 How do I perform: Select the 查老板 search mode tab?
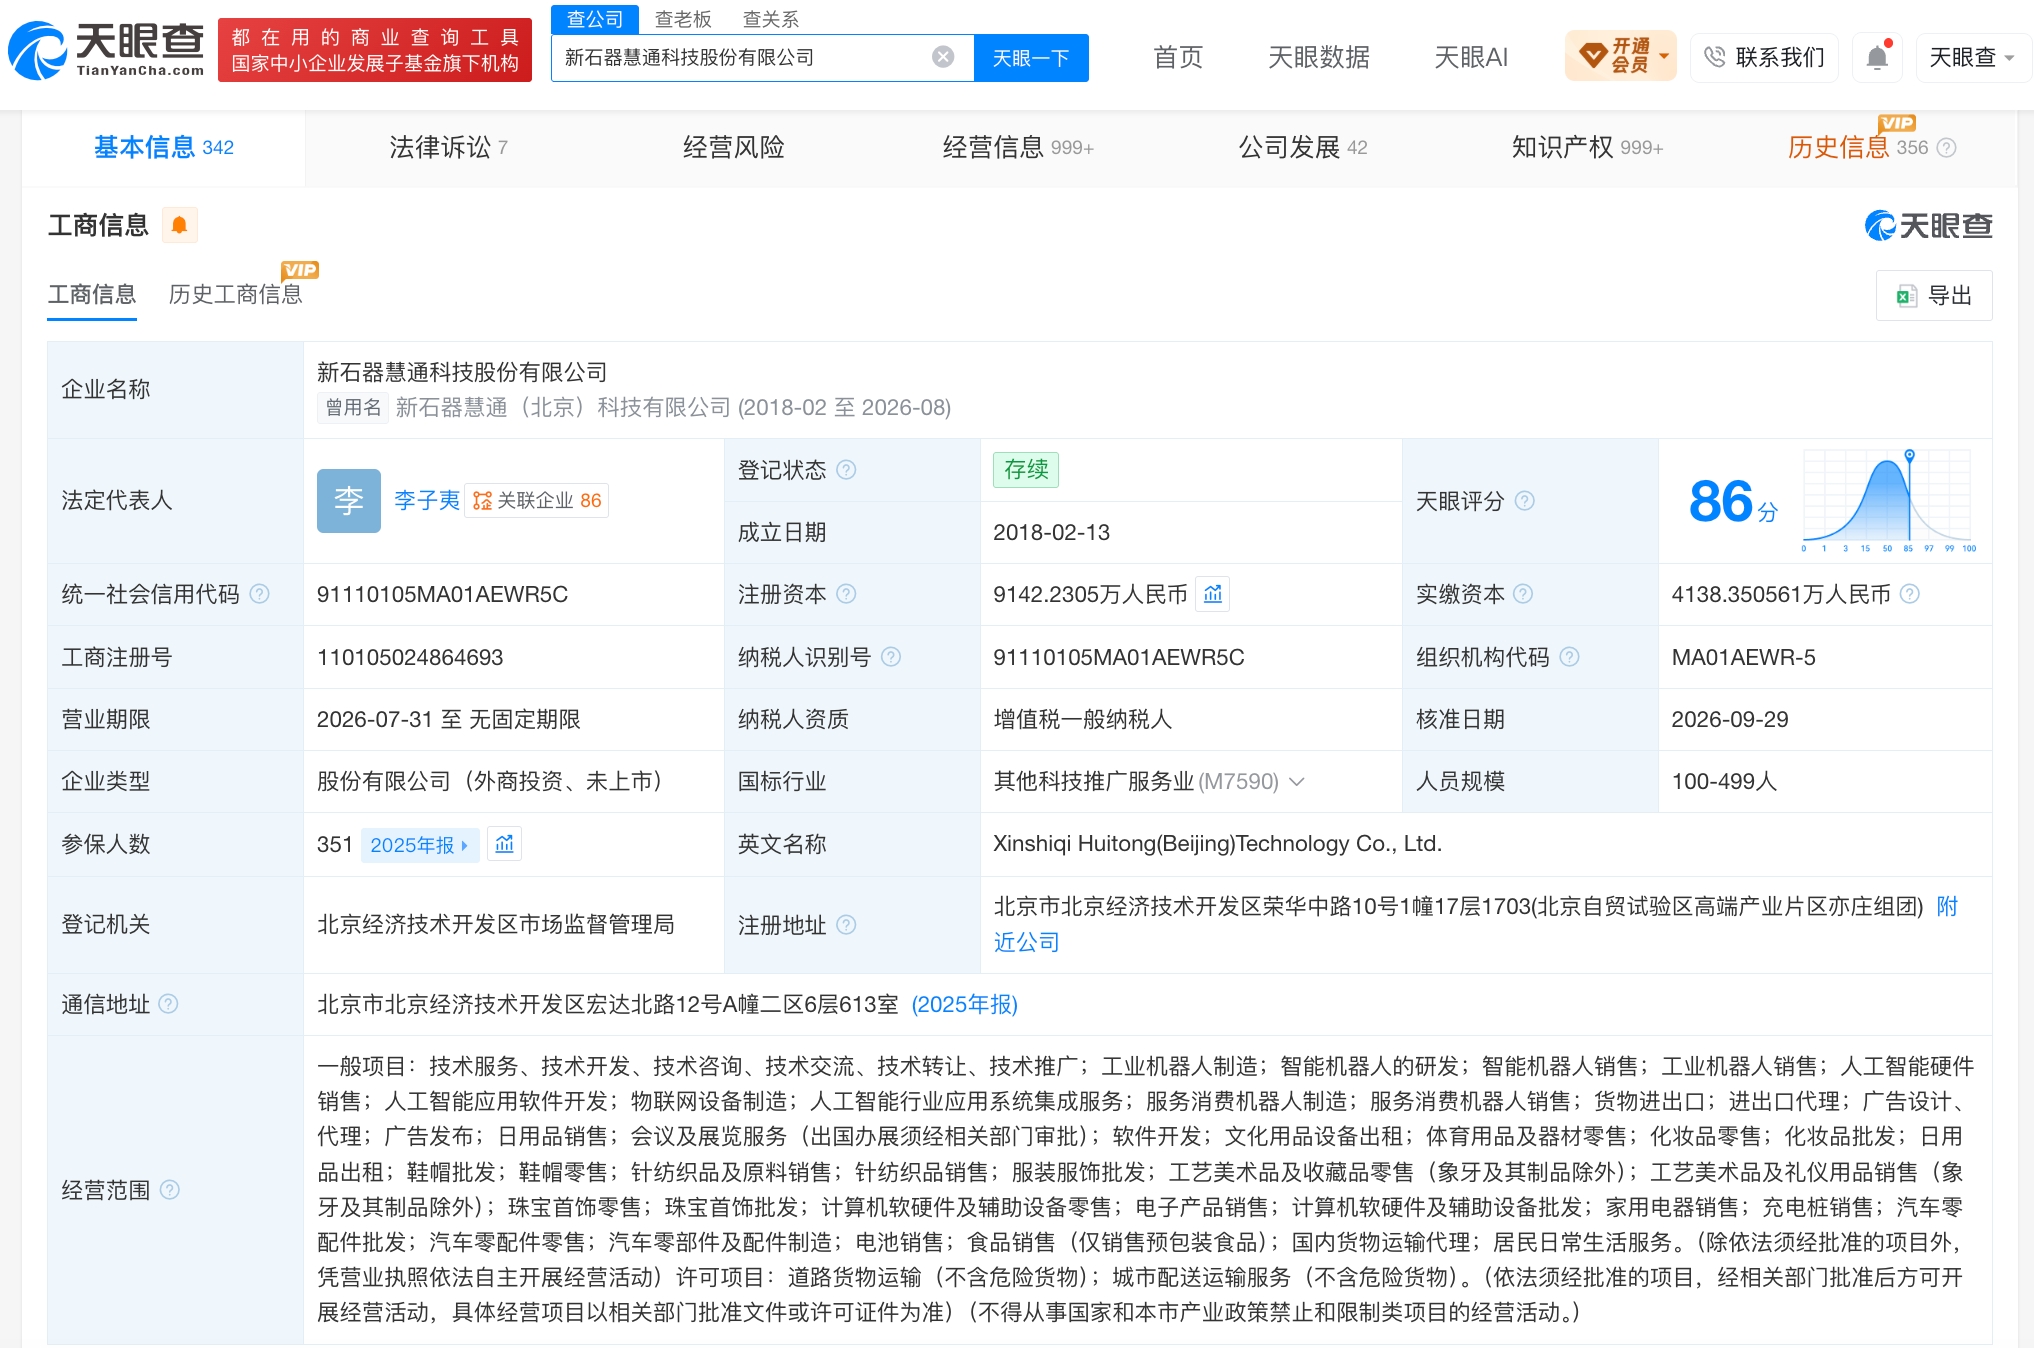coord(683,19)
